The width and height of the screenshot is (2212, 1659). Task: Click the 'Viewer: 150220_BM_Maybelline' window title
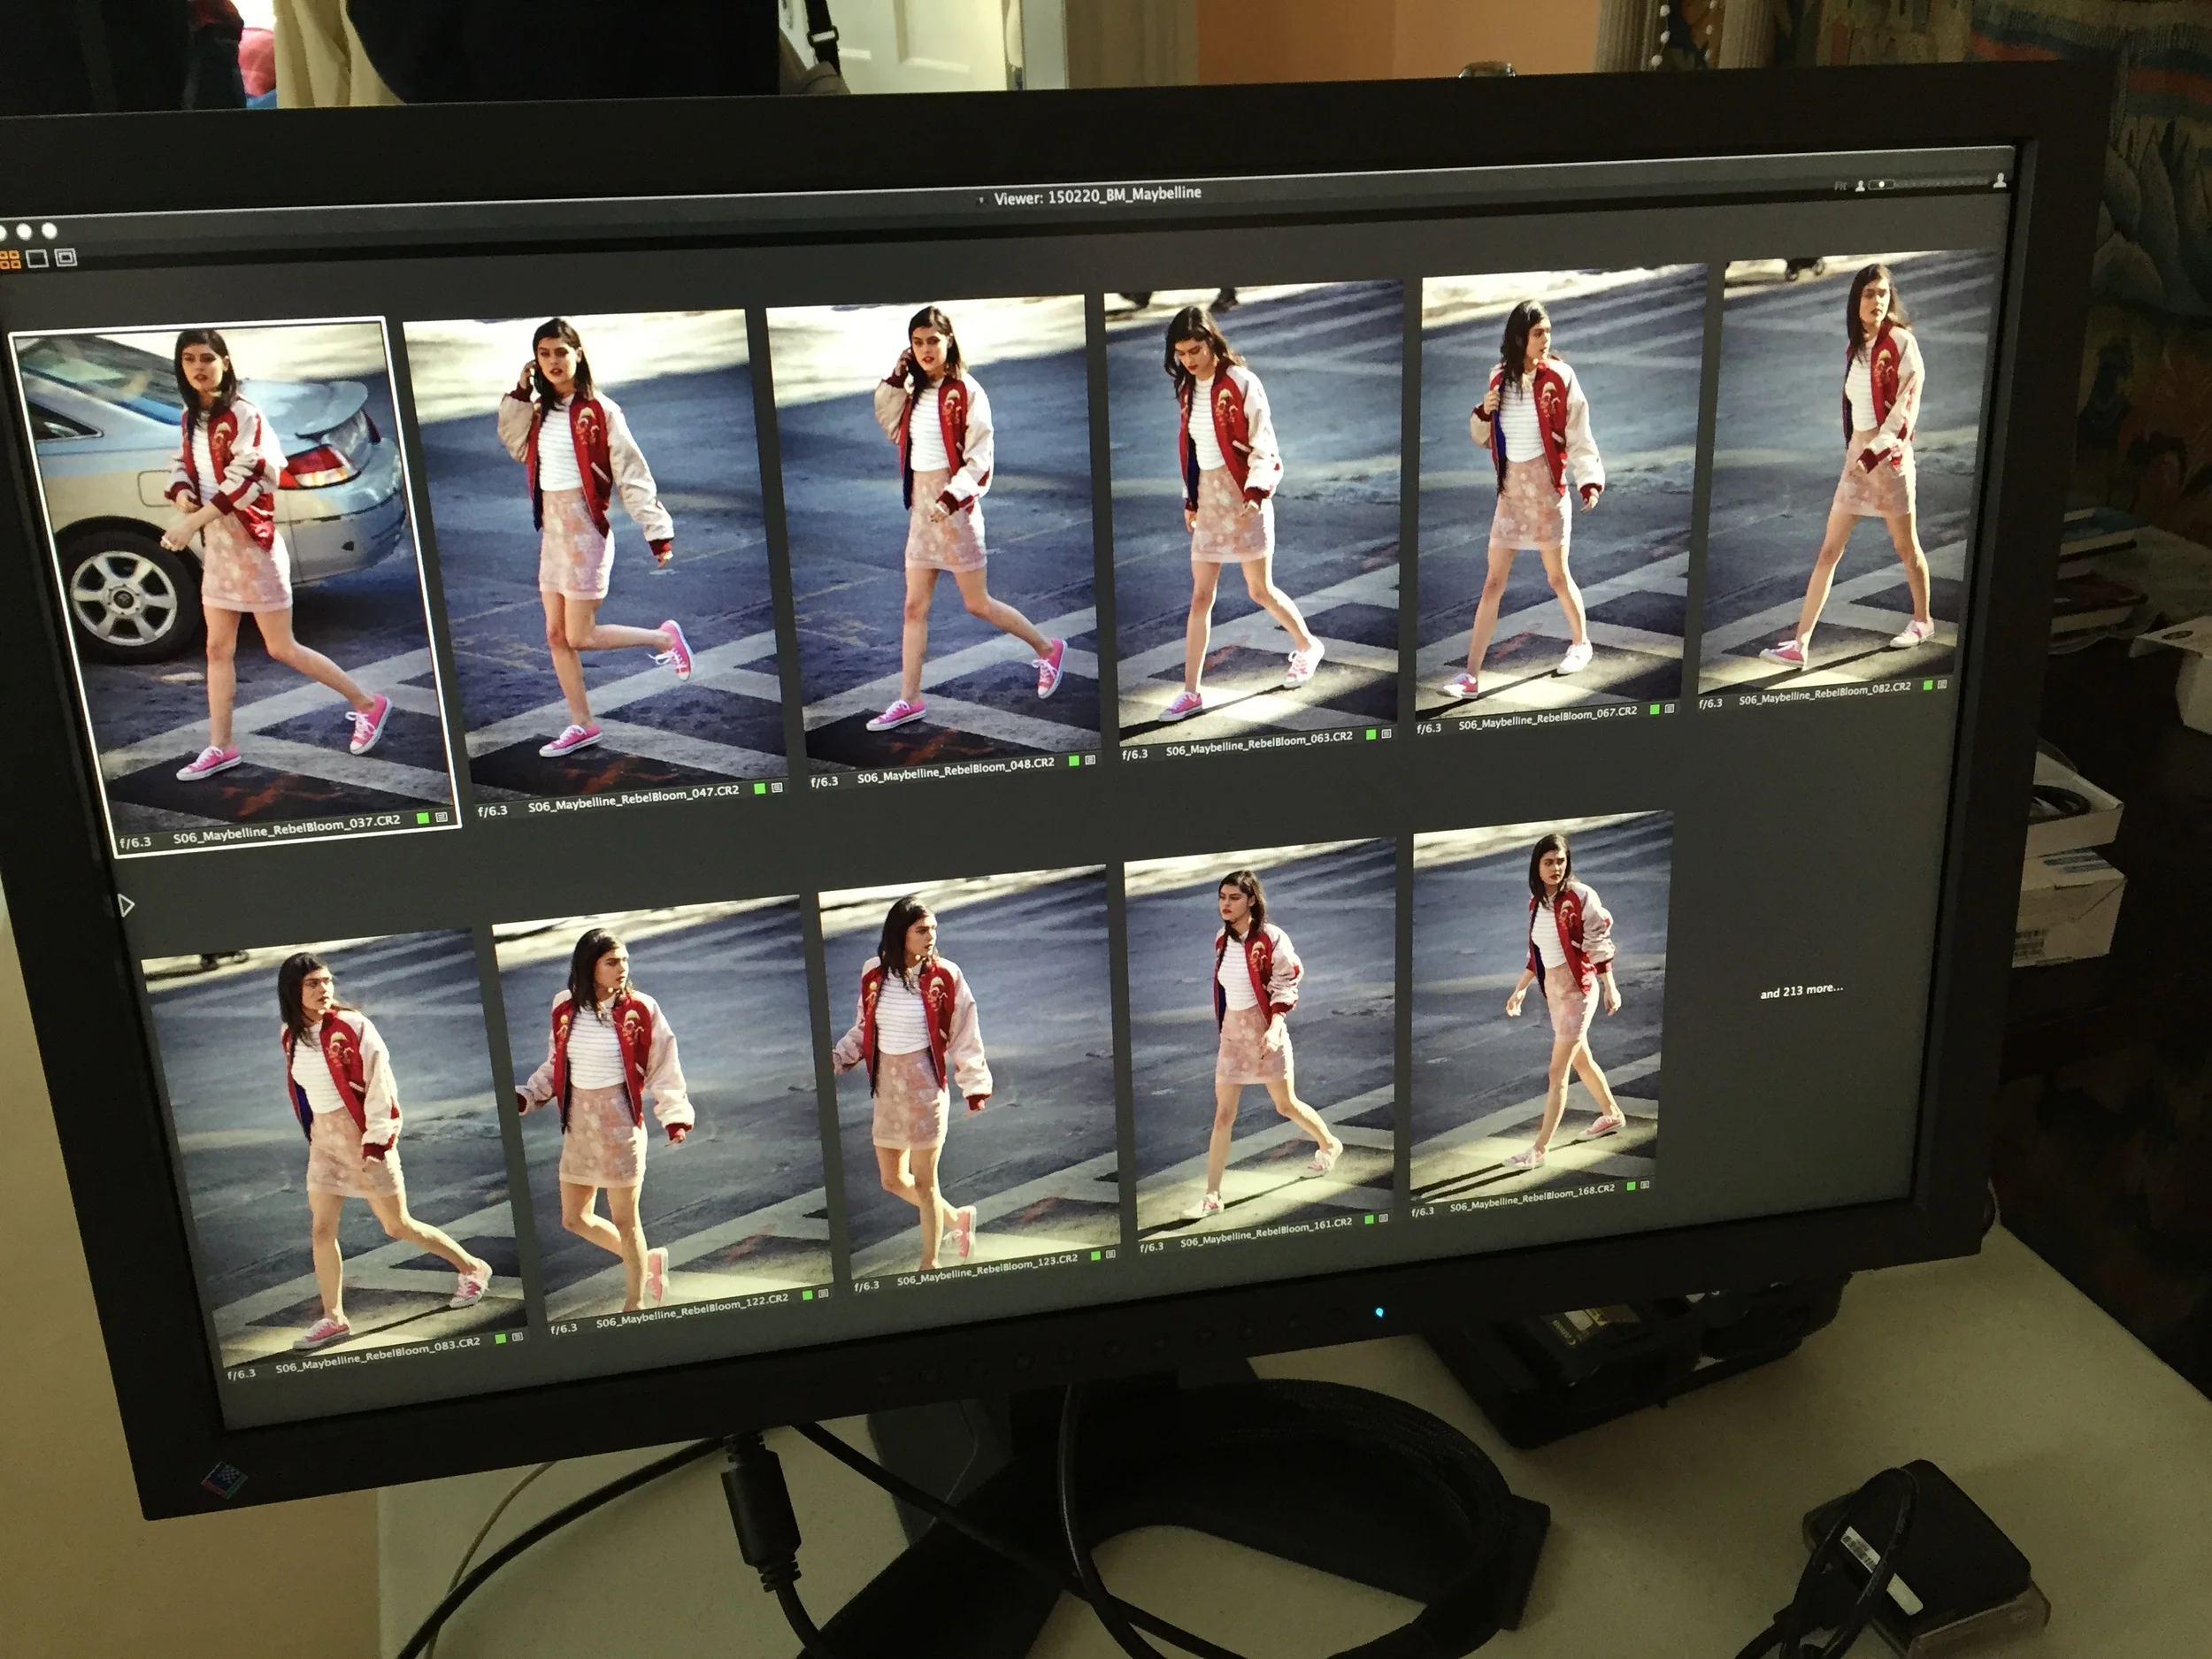pyautogui.click(x=1097, y=195)
